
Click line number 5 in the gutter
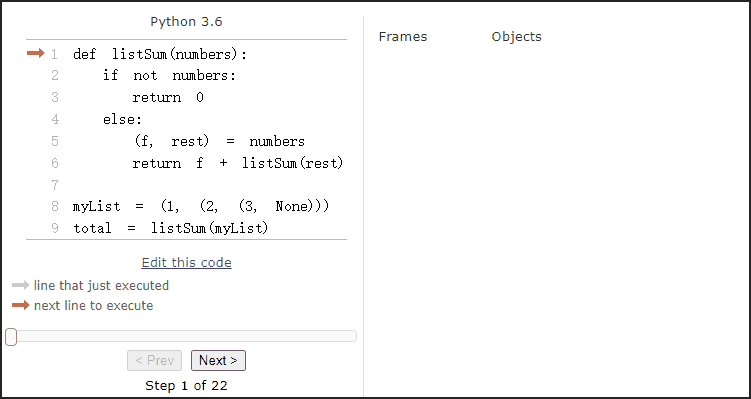pos(55,141)
